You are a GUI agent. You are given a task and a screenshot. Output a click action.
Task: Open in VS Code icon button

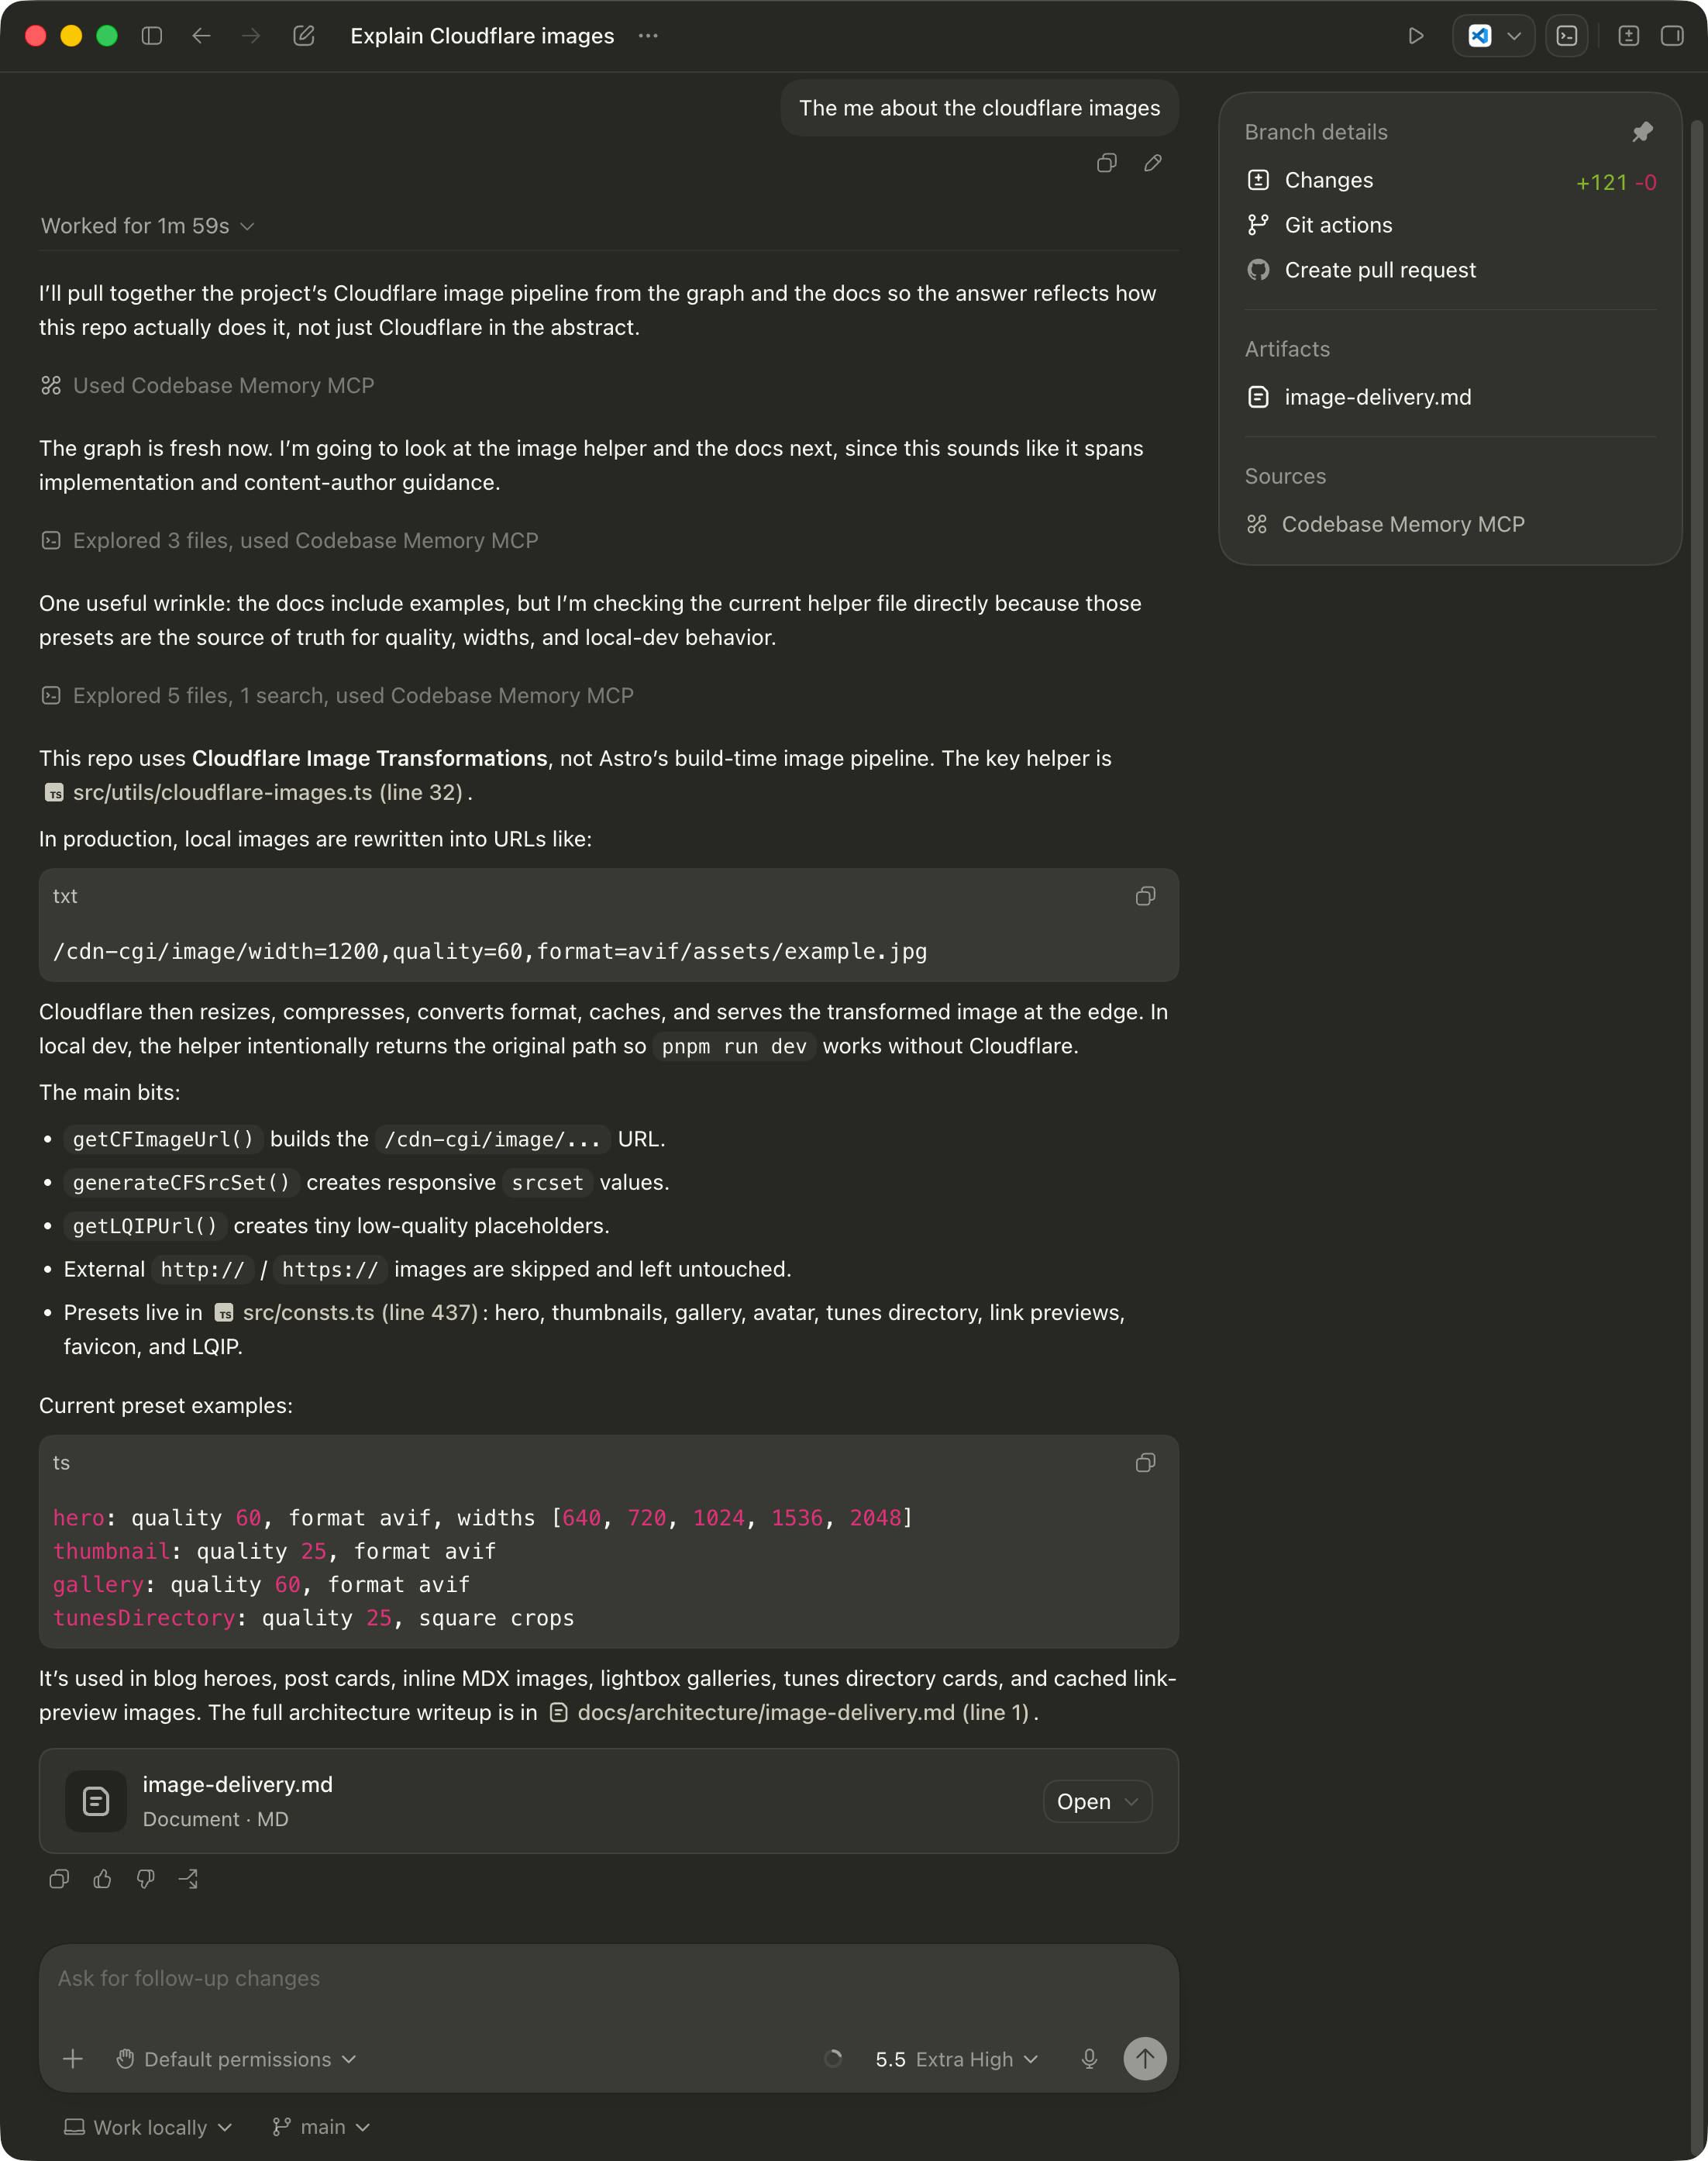tap(1479, 36)
